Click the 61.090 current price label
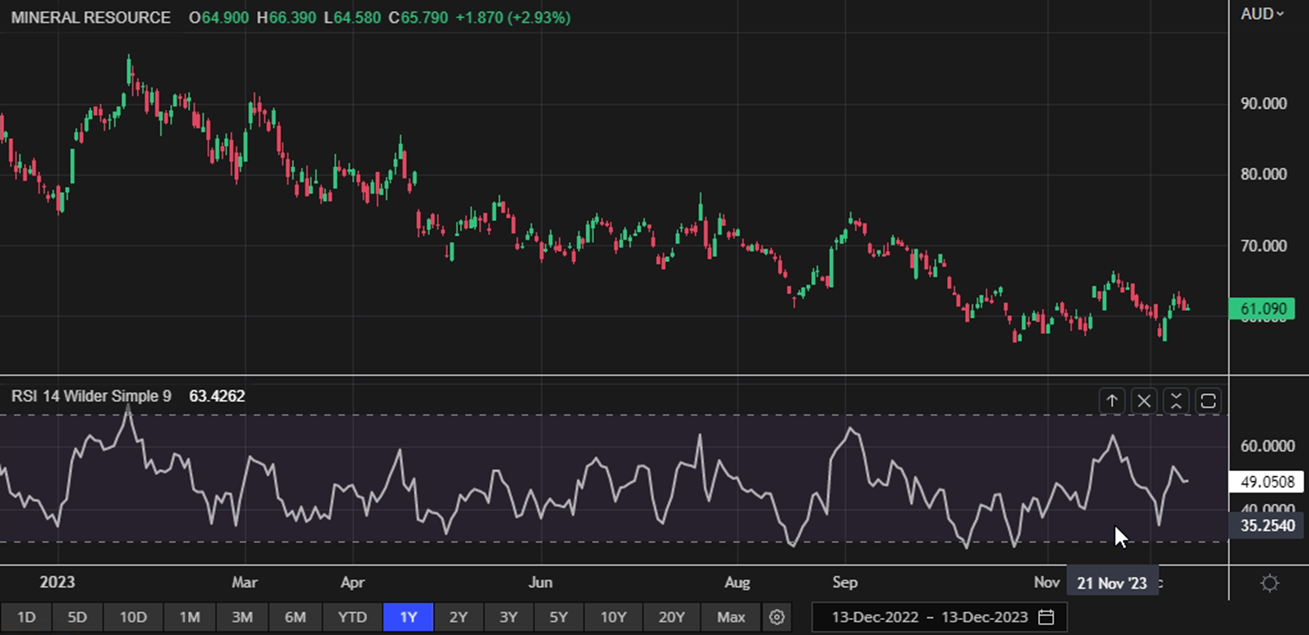The height and width of the screenshot is (635, 1309). coord(1263,310)
